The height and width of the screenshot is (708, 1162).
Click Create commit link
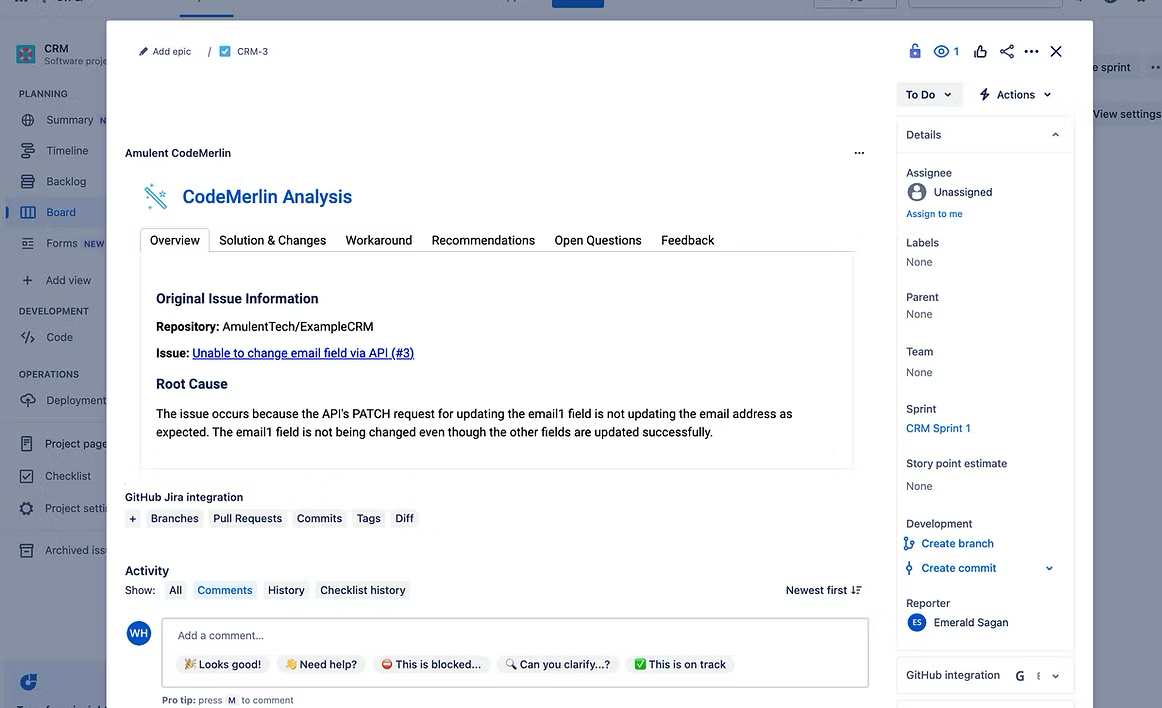tap(958, 568)
